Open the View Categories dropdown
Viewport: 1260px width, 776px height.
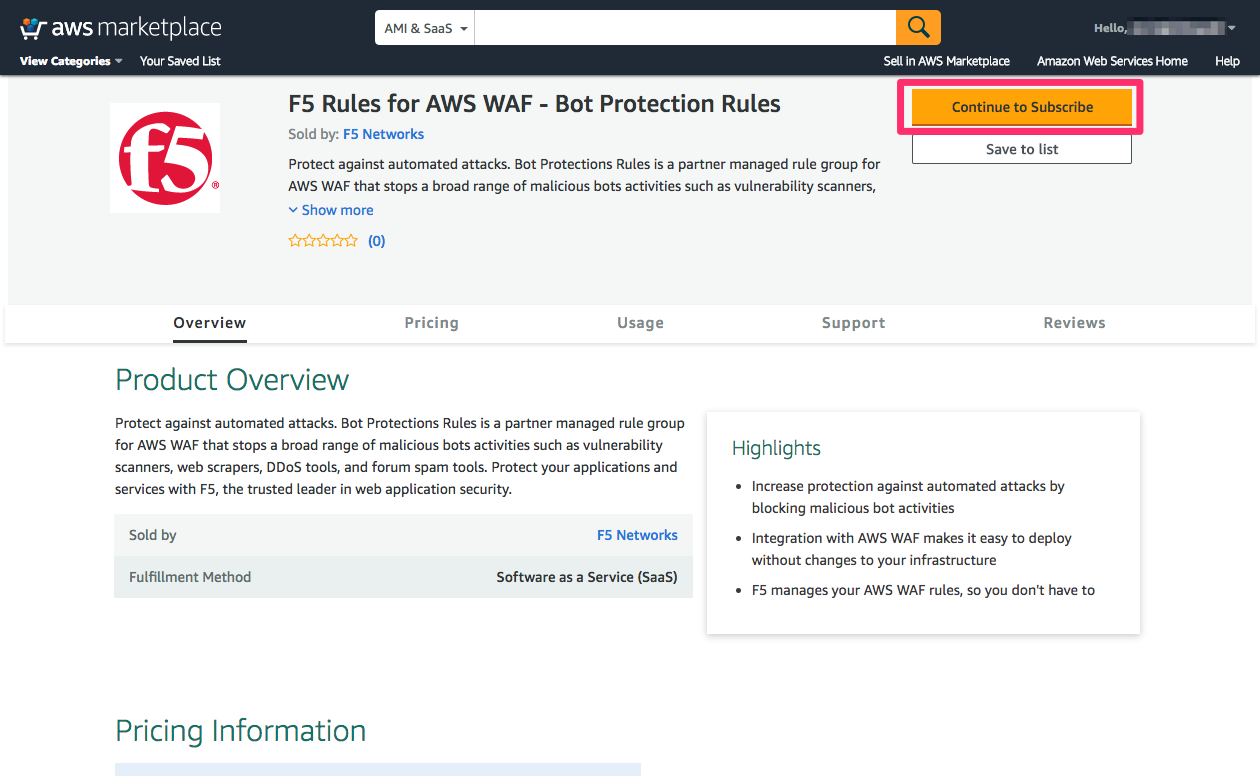tap(64, 61)
